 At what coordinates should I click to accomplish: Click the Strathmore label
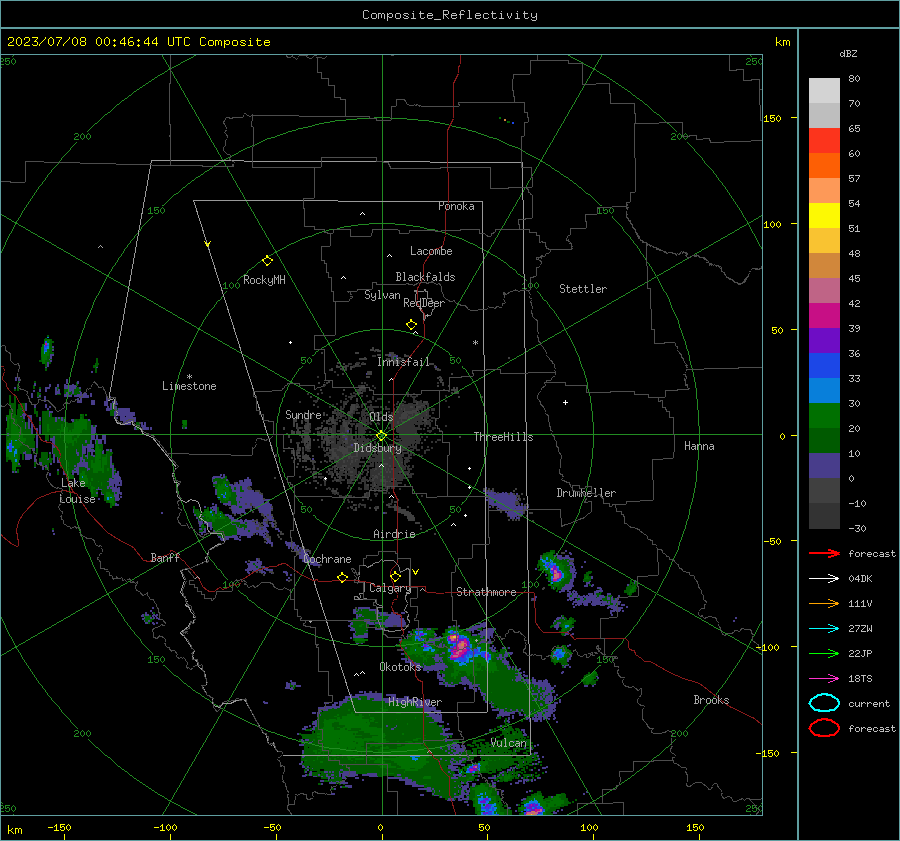(x=486, y=592)
